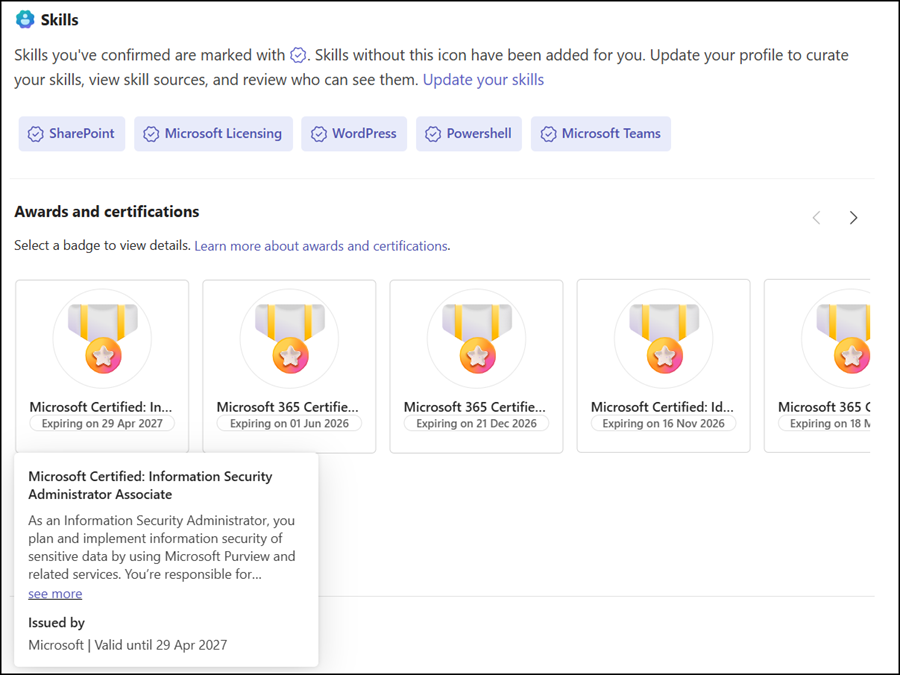Select the Microsoft Licensing skill chip

(214, 134)
